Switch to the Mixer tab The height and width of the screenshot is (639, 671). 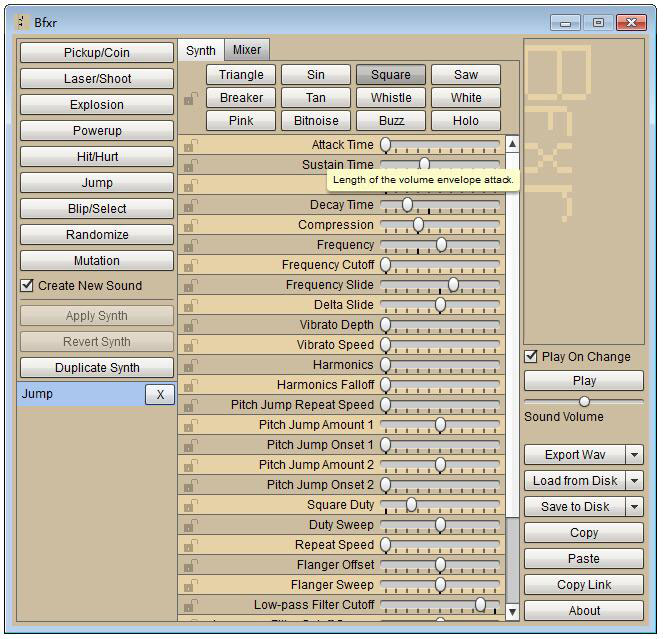247,50
